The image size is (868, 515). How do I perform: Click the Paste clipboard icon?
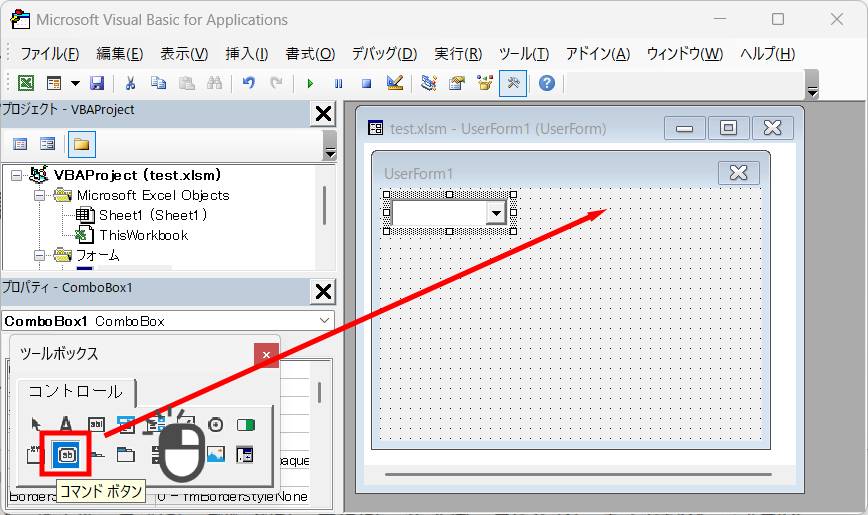pos(187,84)
